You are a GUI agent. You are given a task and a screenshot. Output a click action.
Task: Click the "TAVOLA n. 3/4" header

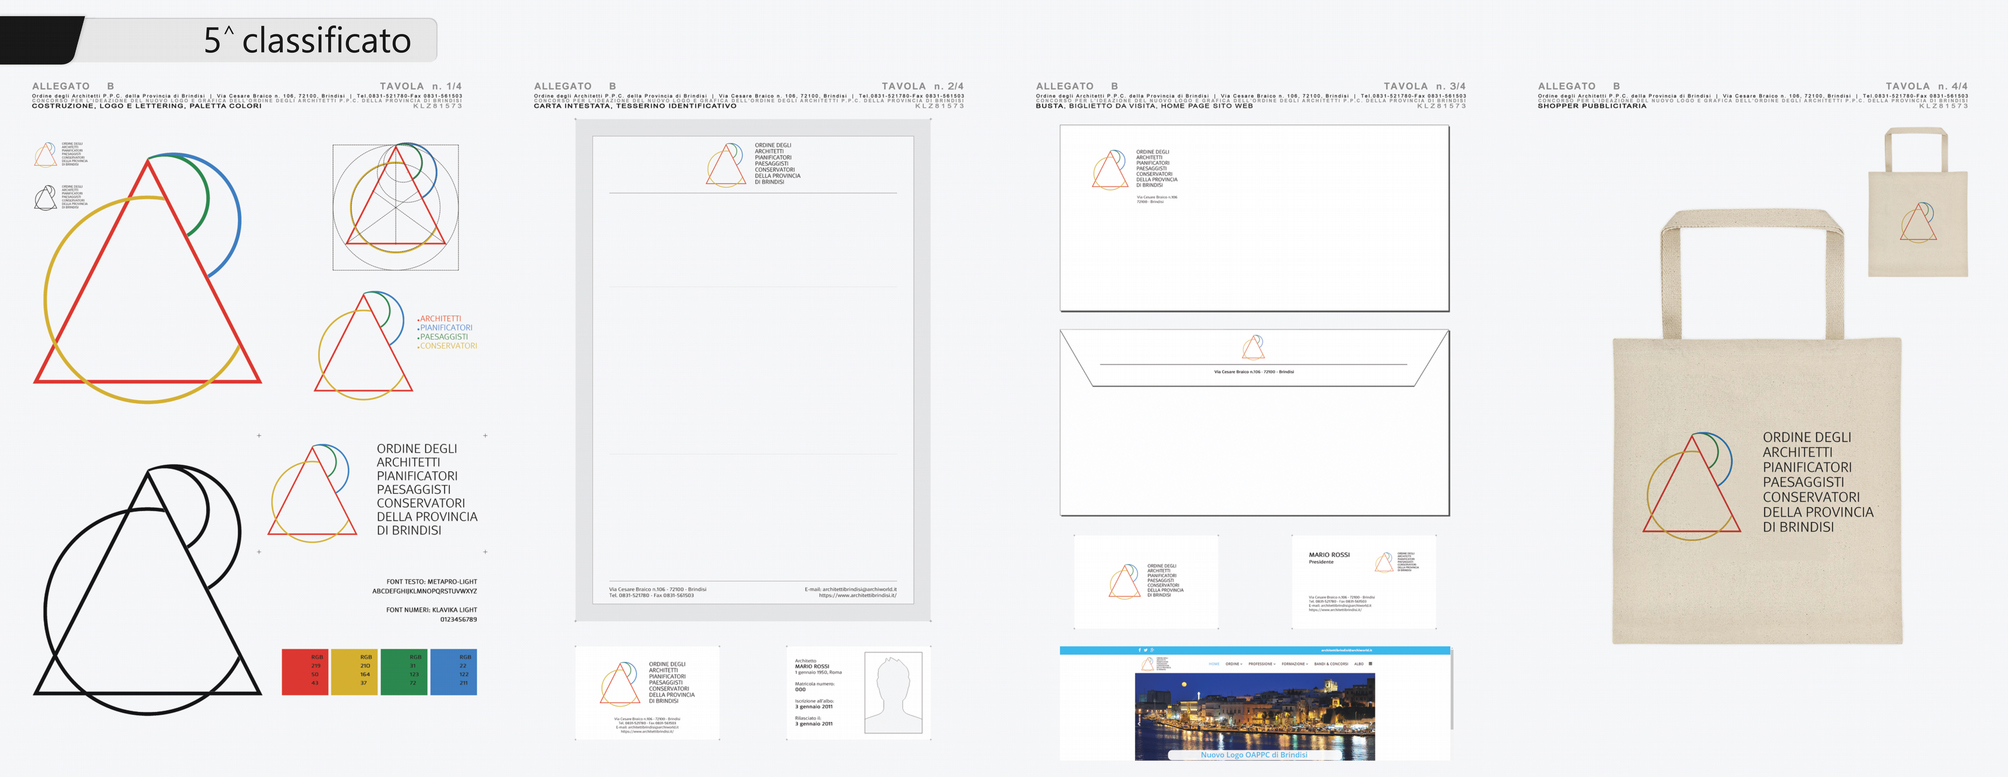point(1425,87)
